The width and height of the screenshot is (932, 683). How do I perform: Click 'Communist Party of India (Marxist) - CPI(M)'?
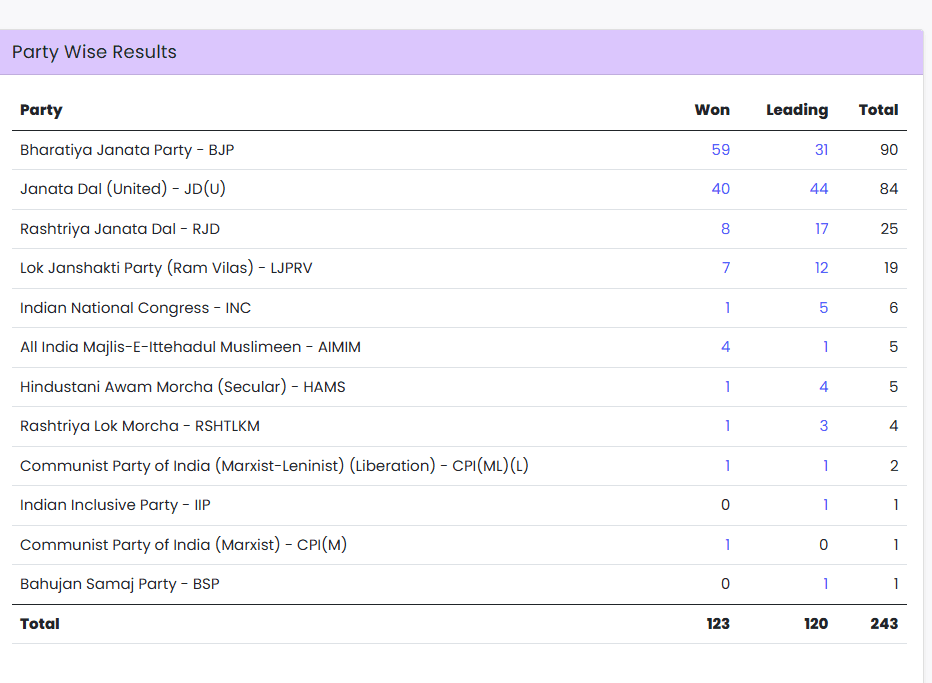pos(183,545)
